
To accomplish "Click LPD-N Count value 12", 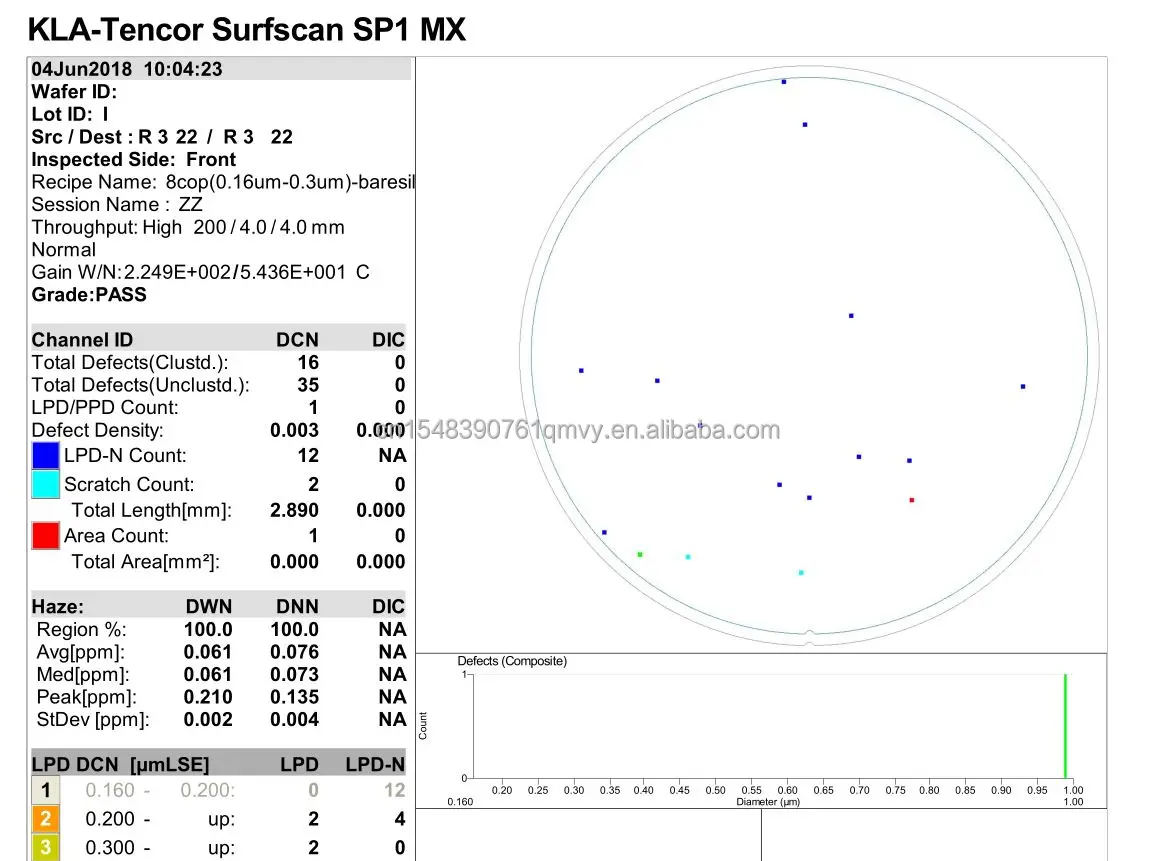I will (308, 455).
